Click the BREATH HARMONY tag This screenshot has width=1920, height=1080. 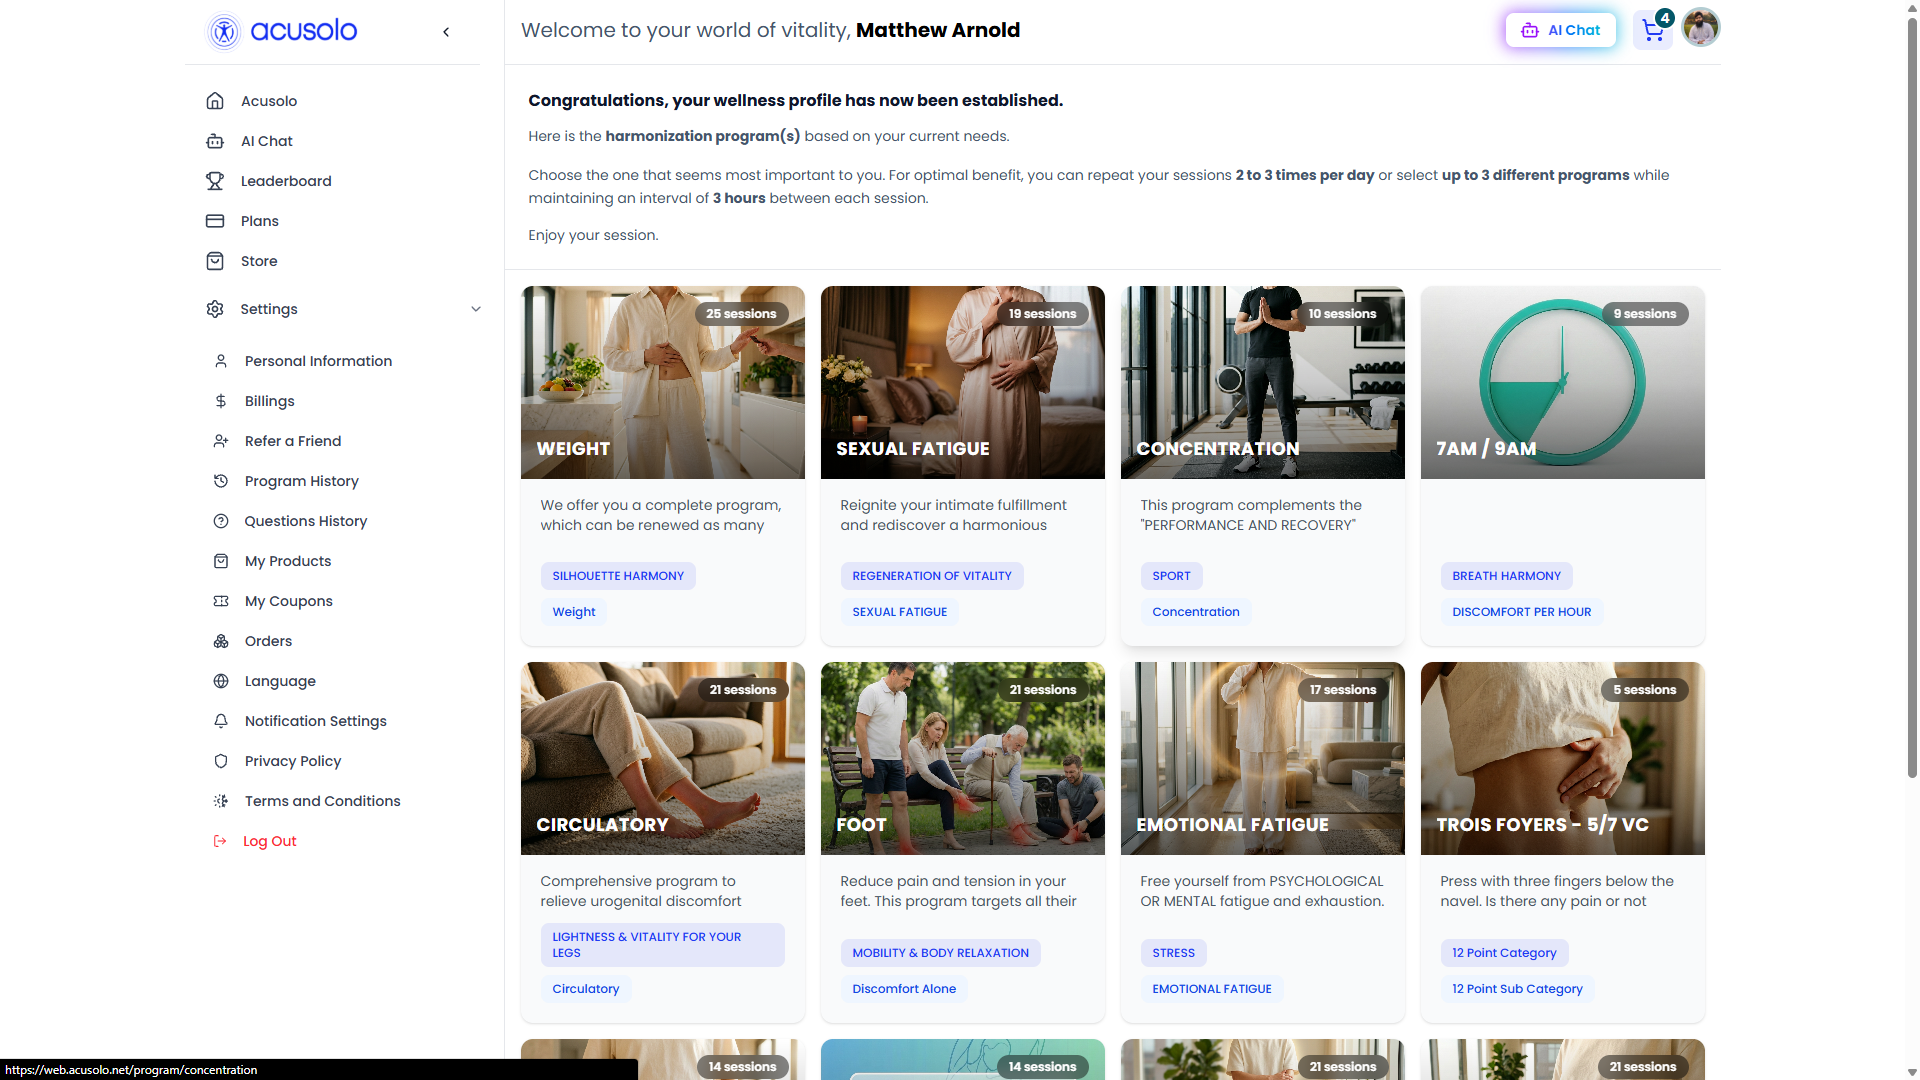tap(1506, 576)
